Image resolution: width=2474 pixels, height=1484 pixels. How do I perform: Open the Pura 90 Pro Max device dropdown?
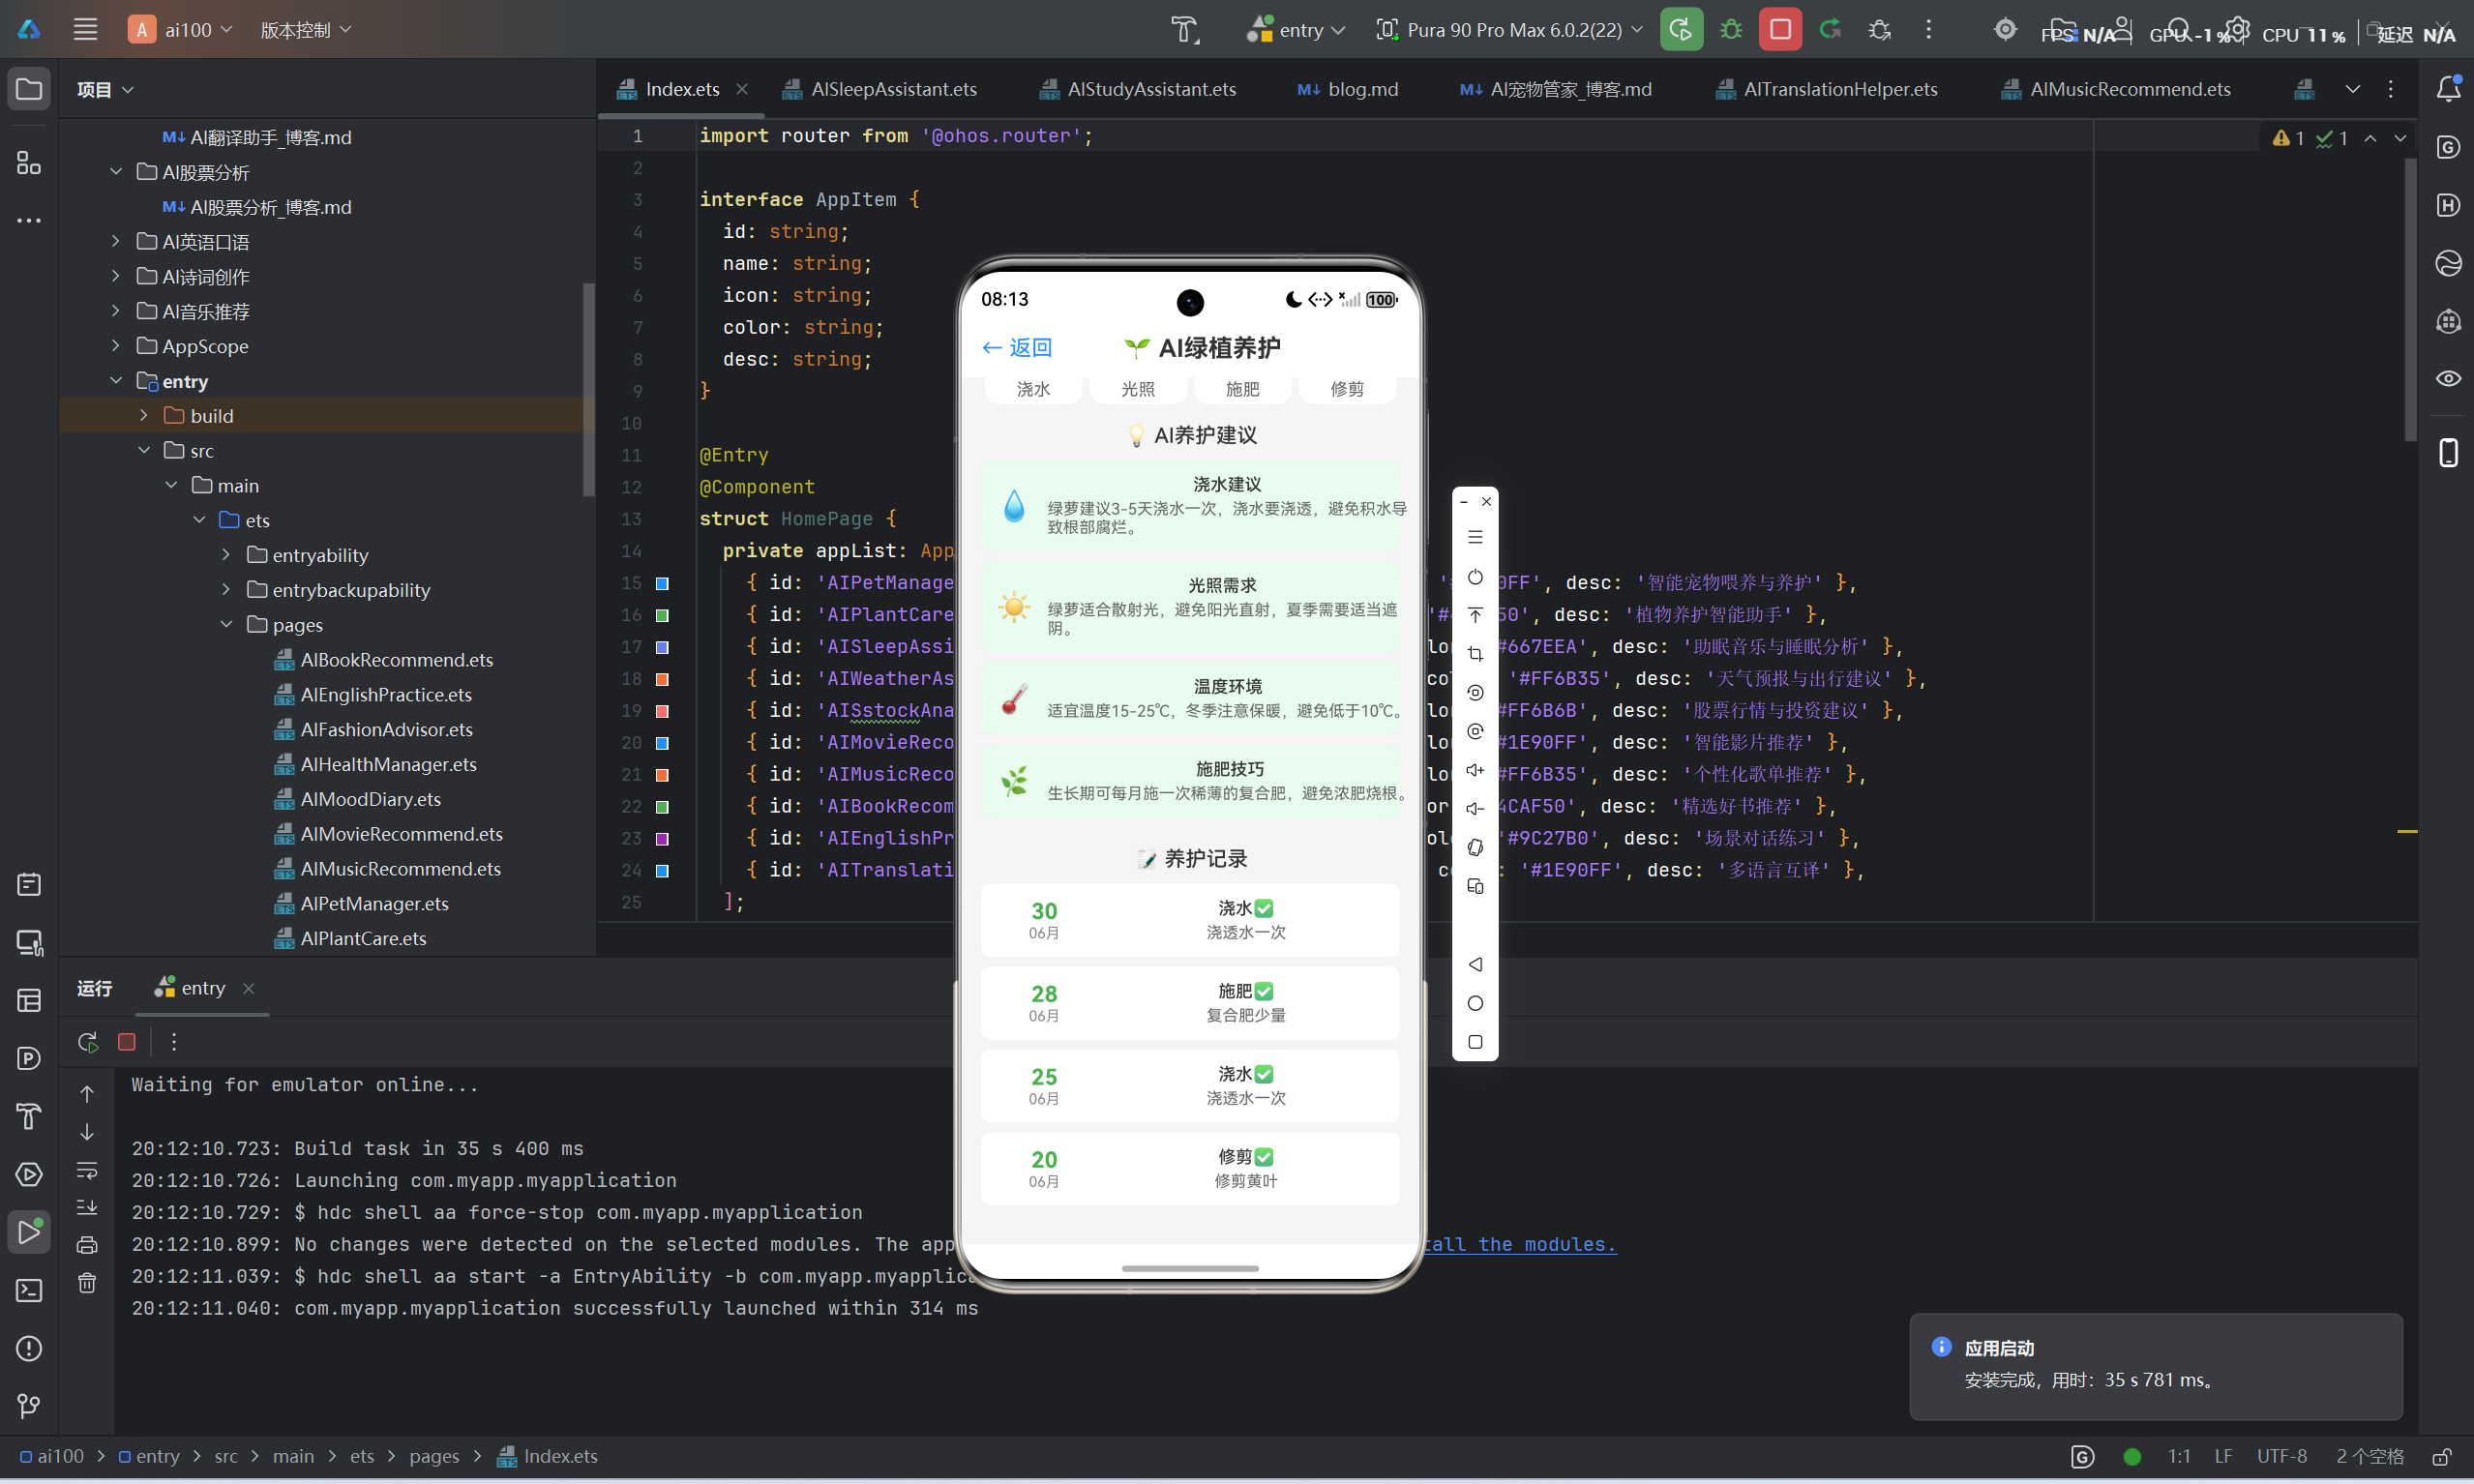point(1509,30)
